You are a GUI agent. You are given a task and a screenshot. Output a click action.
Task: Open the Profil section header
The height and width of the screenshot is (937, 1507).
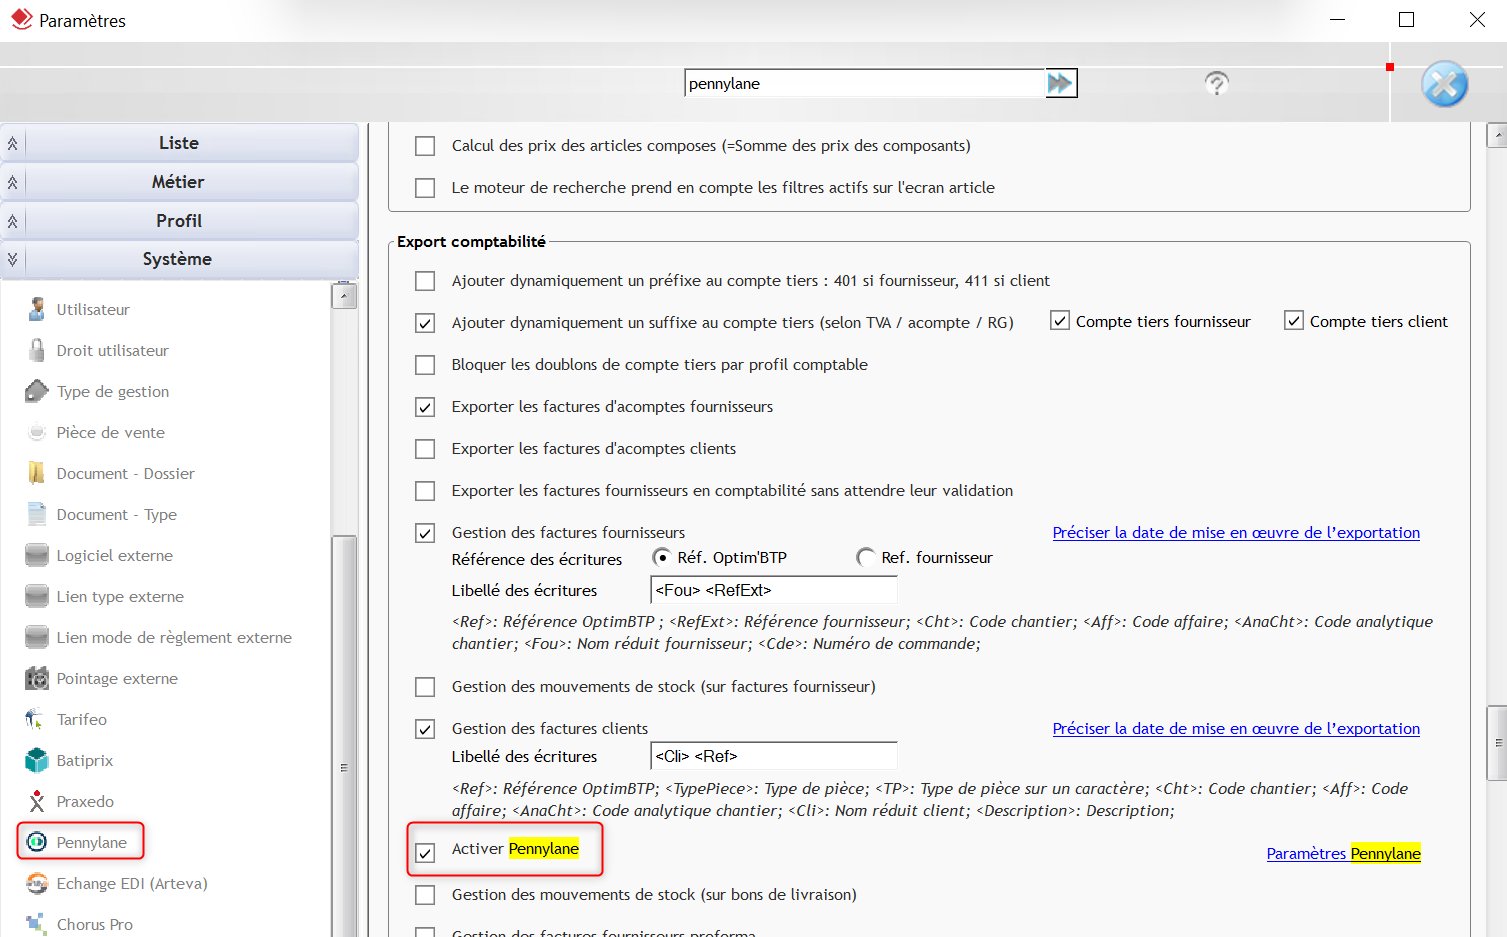179,221
